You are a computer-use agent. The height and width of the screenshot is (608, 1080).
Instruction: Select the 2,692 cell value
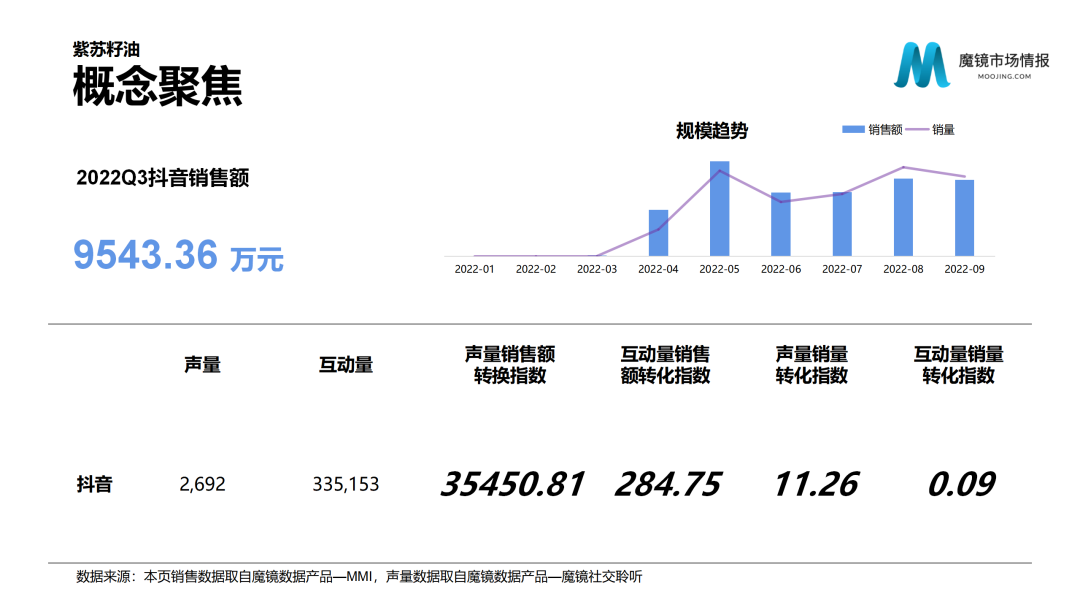click(x=202, y=484)
